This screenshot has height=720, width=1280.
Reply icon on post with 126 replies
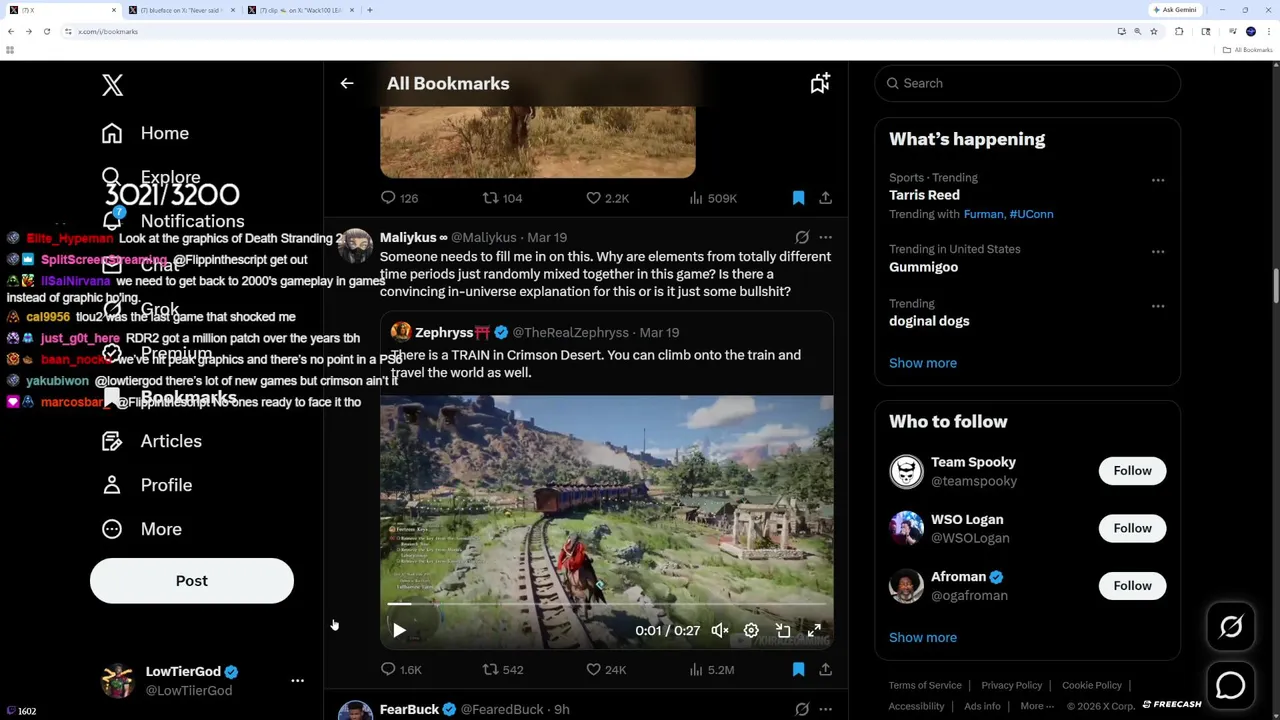(x=388, y=198)
